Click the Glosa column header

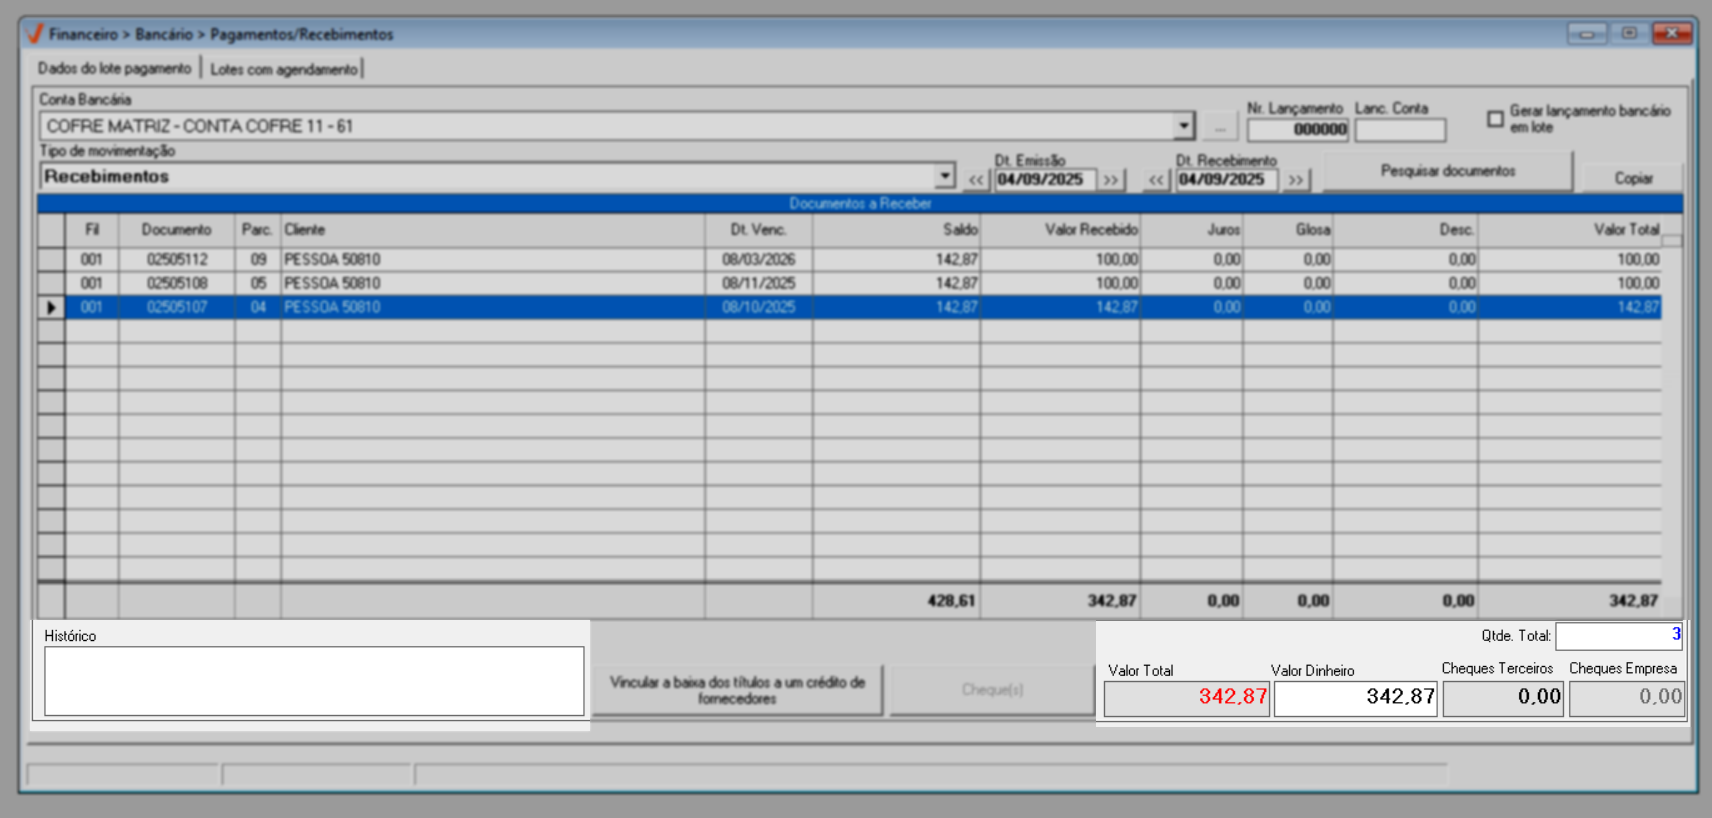point(1287,230)
